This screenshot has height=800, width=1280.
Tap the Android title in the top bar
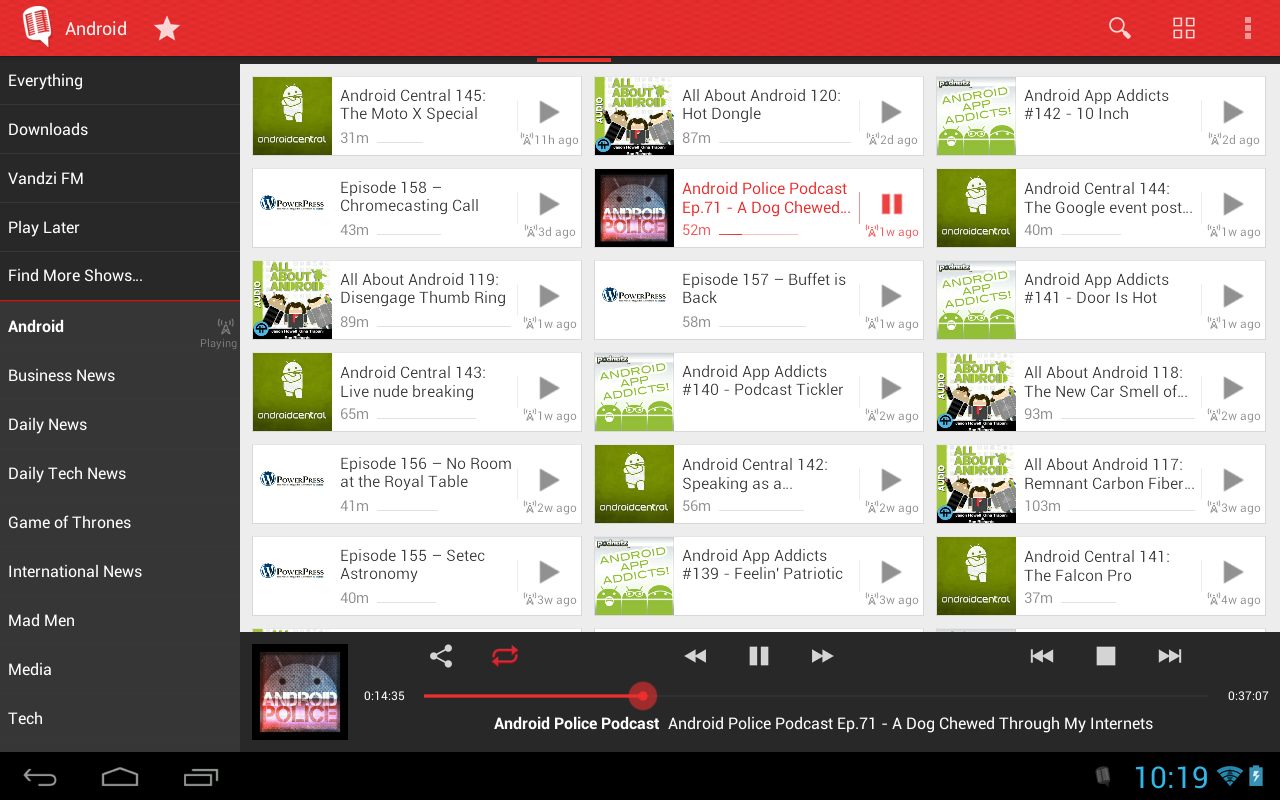96,29
